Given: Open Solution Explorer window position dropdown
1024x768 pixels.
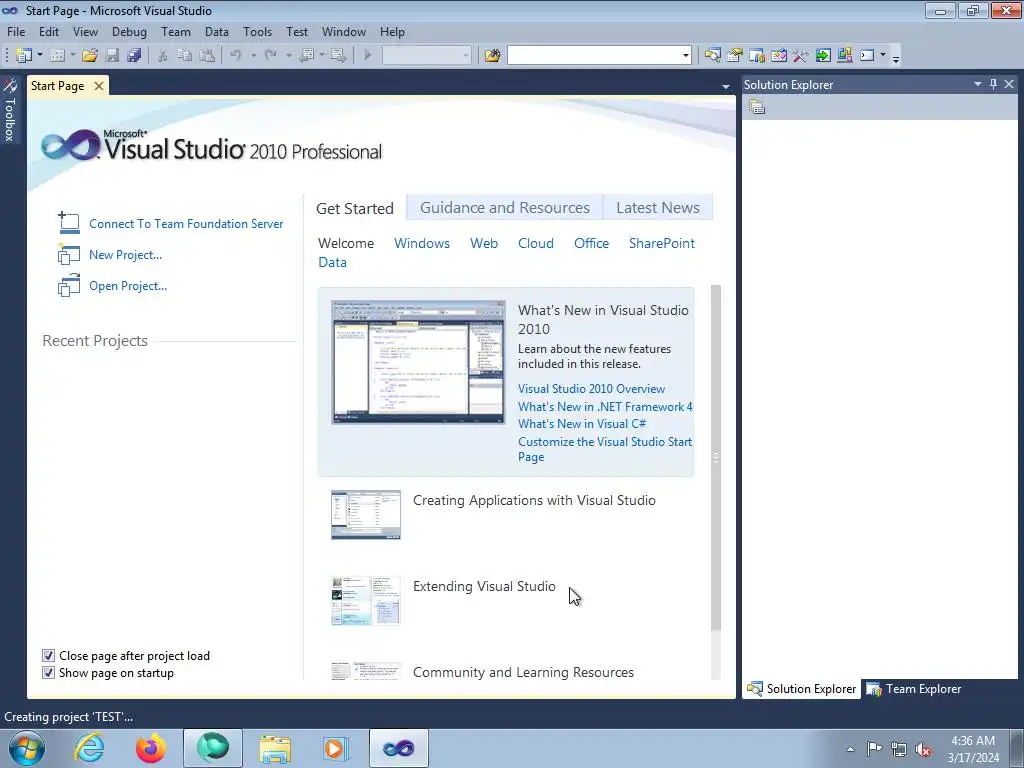Looking at the screenshot, I should click(978, 84).
